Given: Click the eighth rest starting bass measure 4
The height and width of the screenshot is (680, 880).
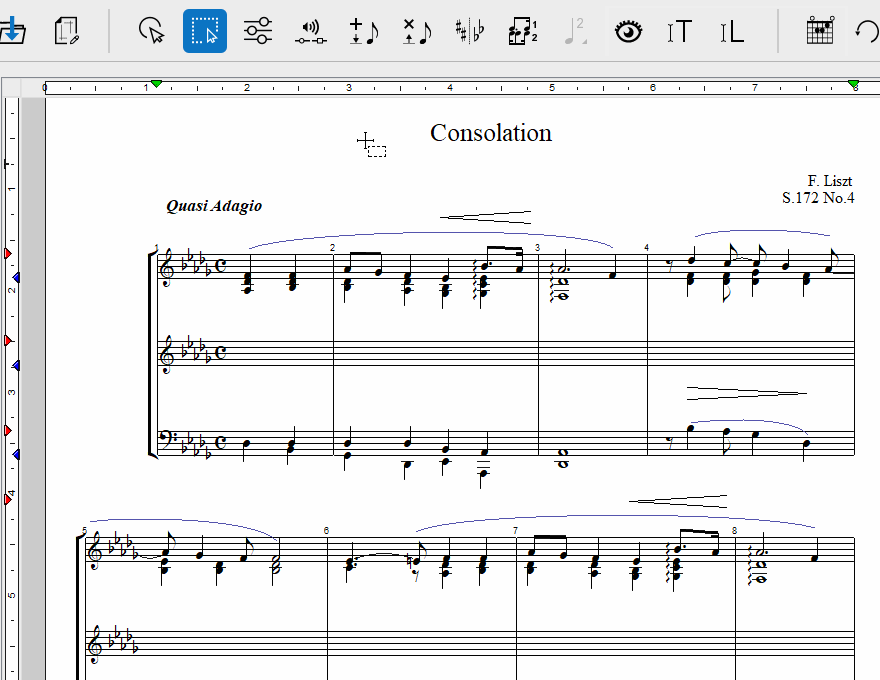Looking at the screenshot, I should (x=671, y=443).
